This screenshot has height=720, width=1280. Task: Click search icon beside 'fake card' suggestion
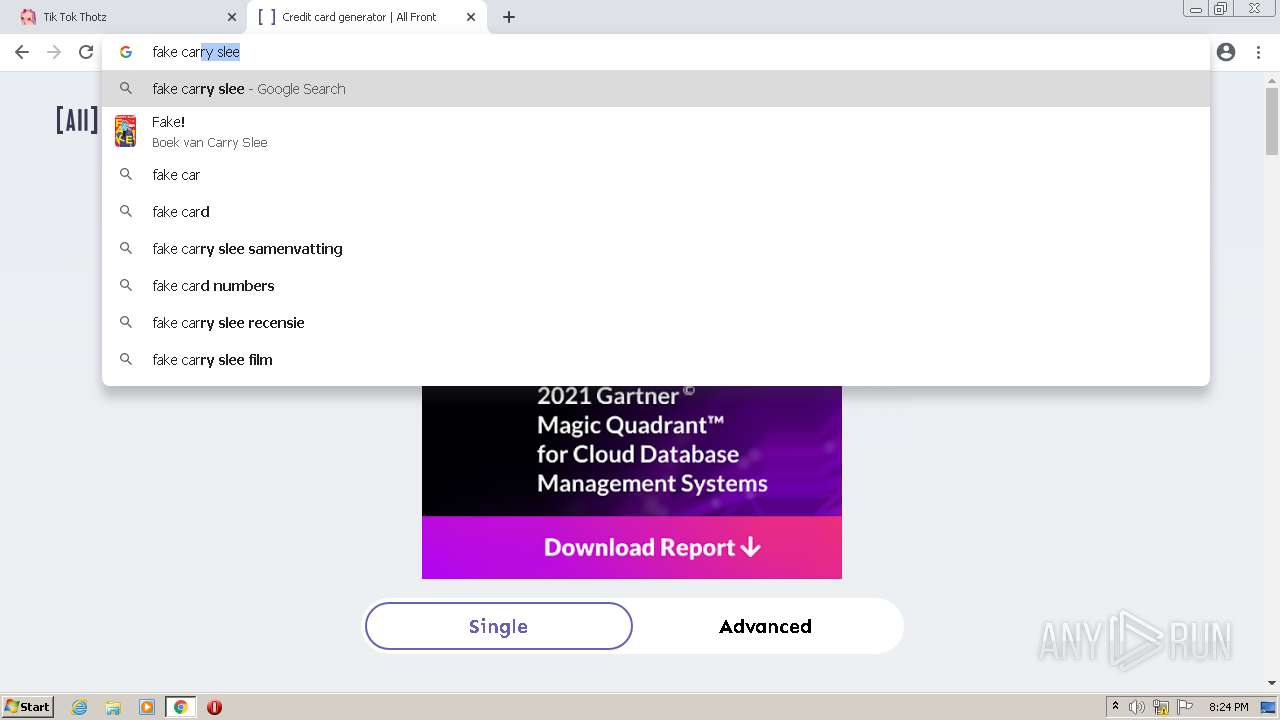126,211
